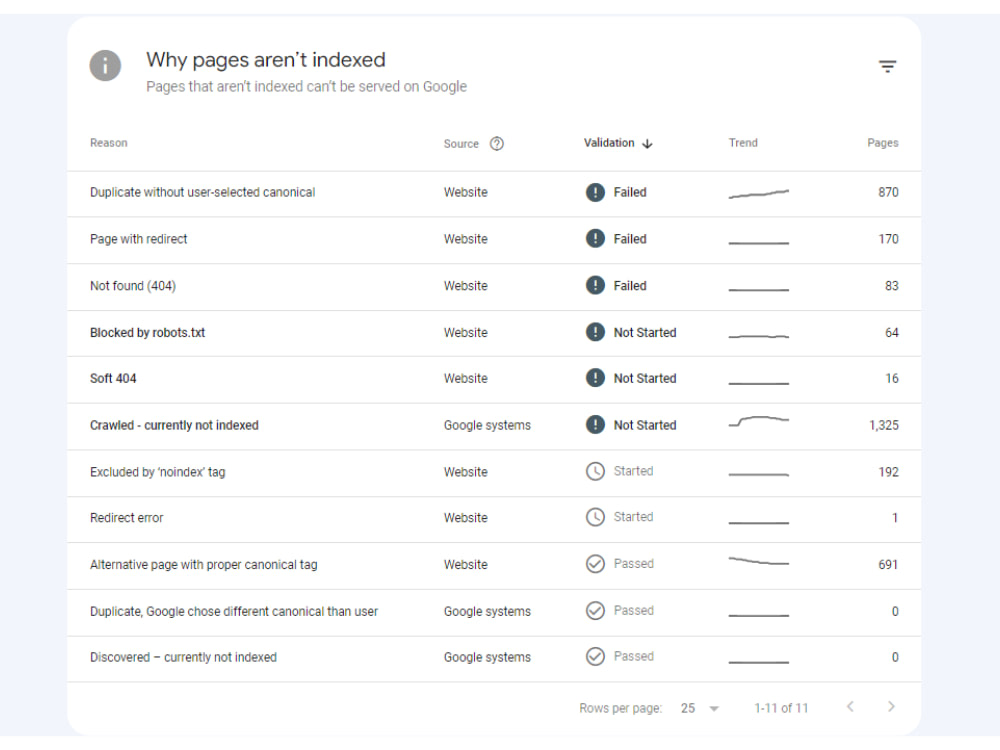Click Not Started icon in Soft 404 row
The height and width of the screenshot is (750, 1000).
[595, 378]
